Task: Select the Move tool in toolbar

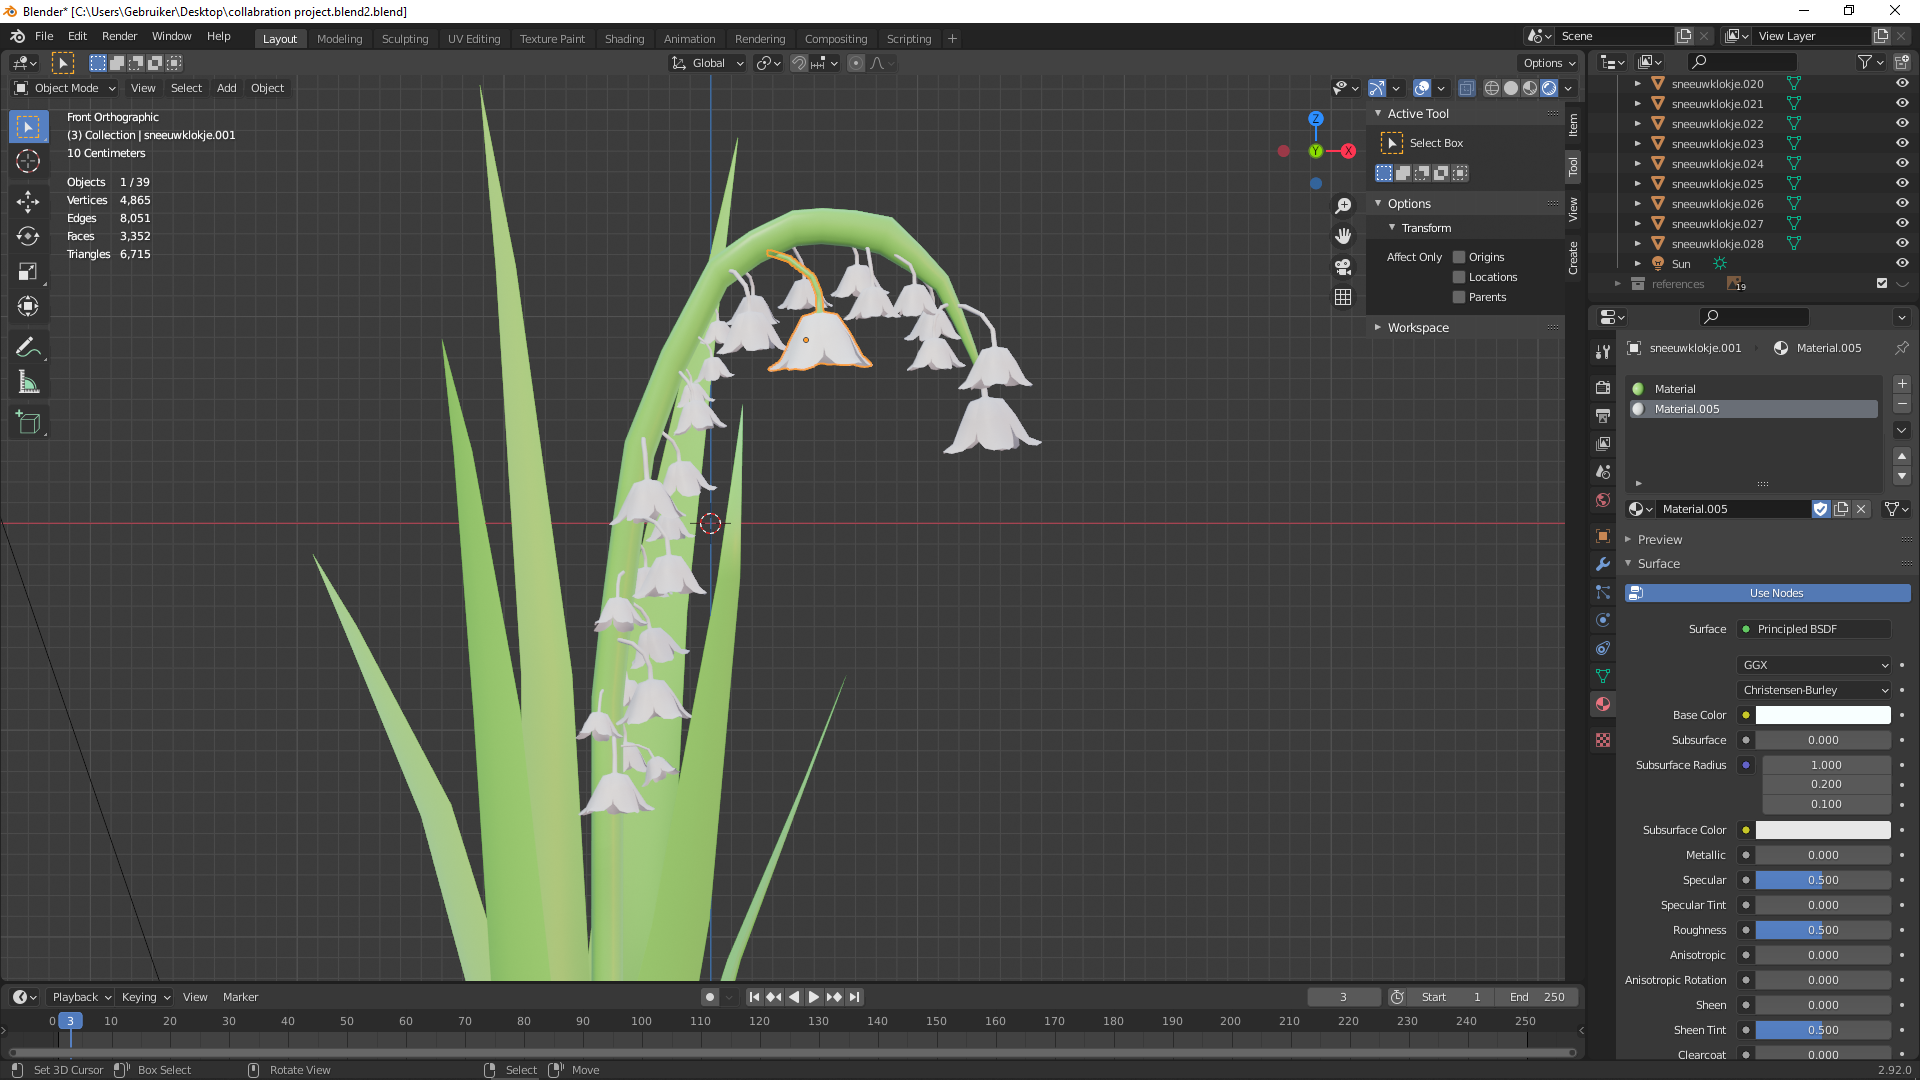Action: click(x=28, y=202)
